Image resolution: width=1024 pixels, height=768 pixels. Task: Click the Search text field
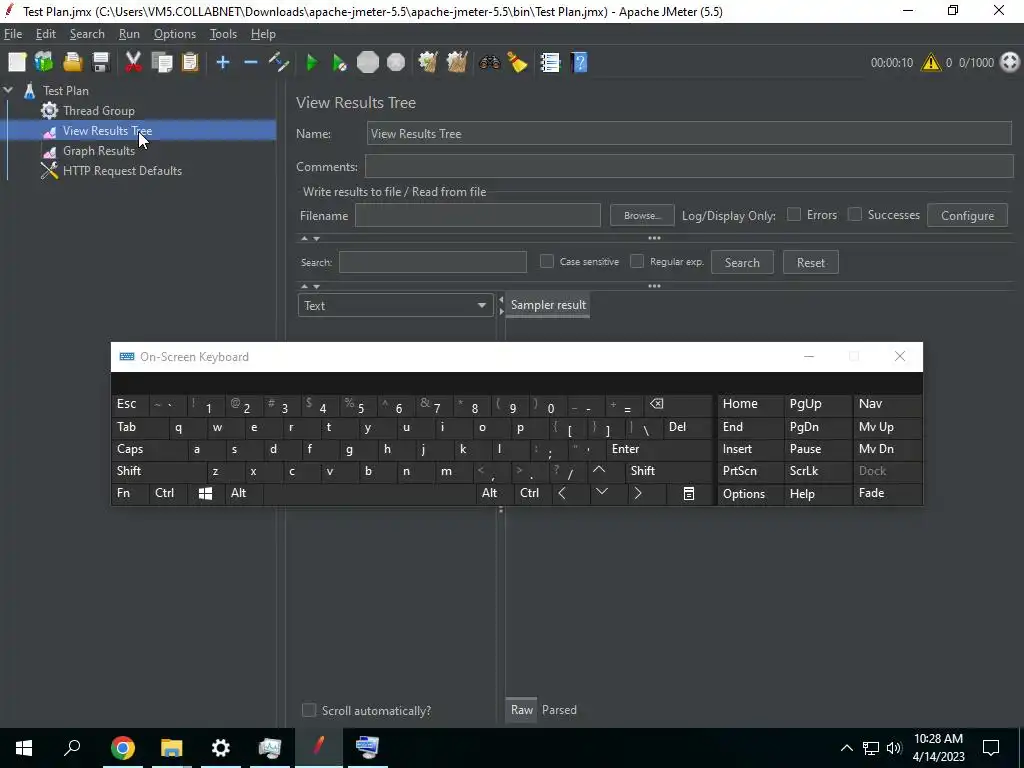tap(432, 262)
